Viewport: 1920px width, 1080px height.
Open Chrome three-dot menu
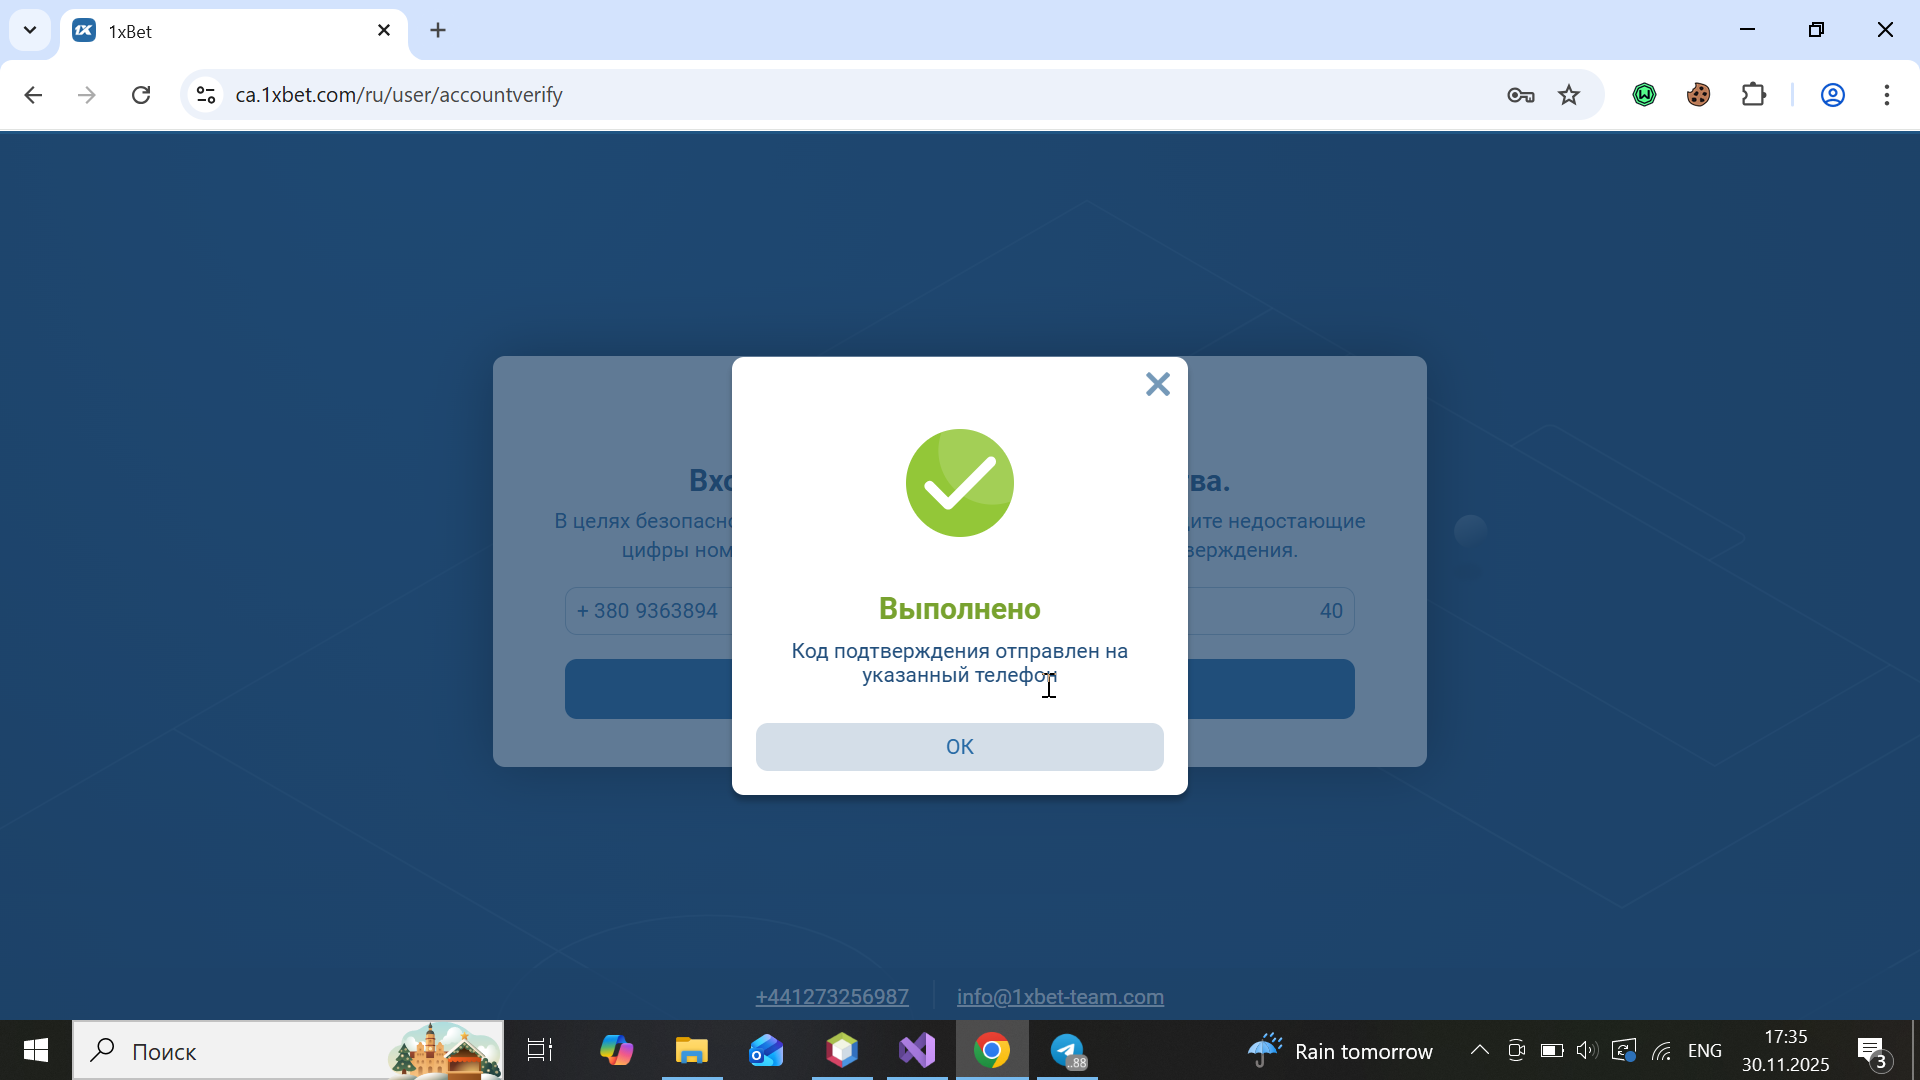tap(1886, 95)
